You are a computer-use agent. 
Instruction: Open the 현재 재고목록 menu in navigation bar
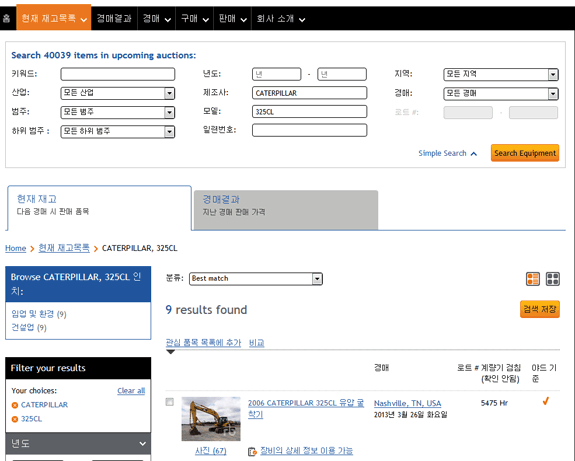[x=54, y=18]
